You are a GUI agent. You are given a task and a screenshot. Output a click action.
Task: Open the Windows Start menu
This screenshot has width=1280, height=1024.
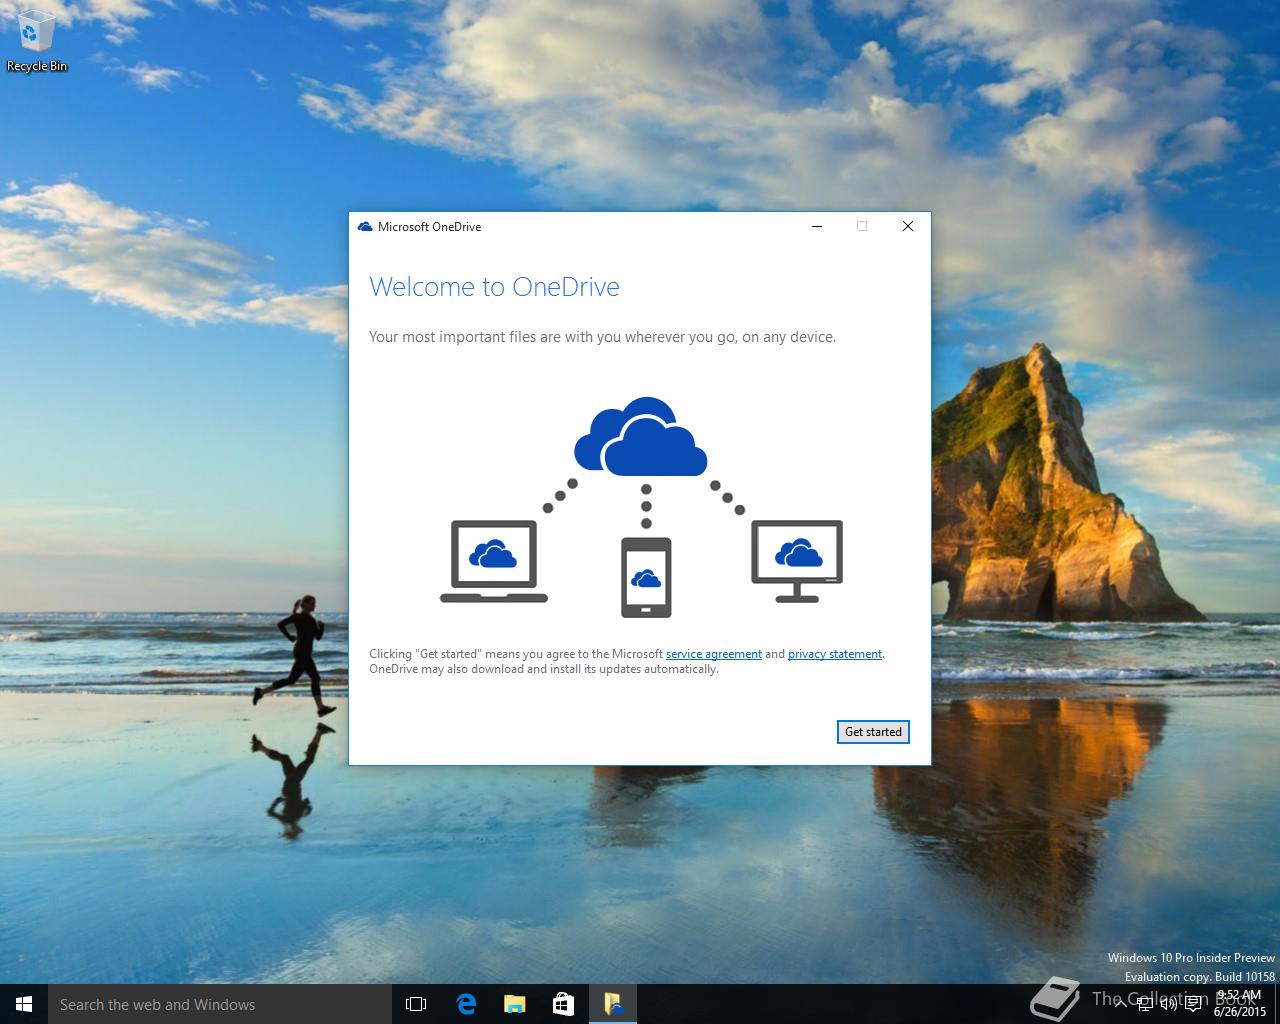click(x=24, y=1004)
